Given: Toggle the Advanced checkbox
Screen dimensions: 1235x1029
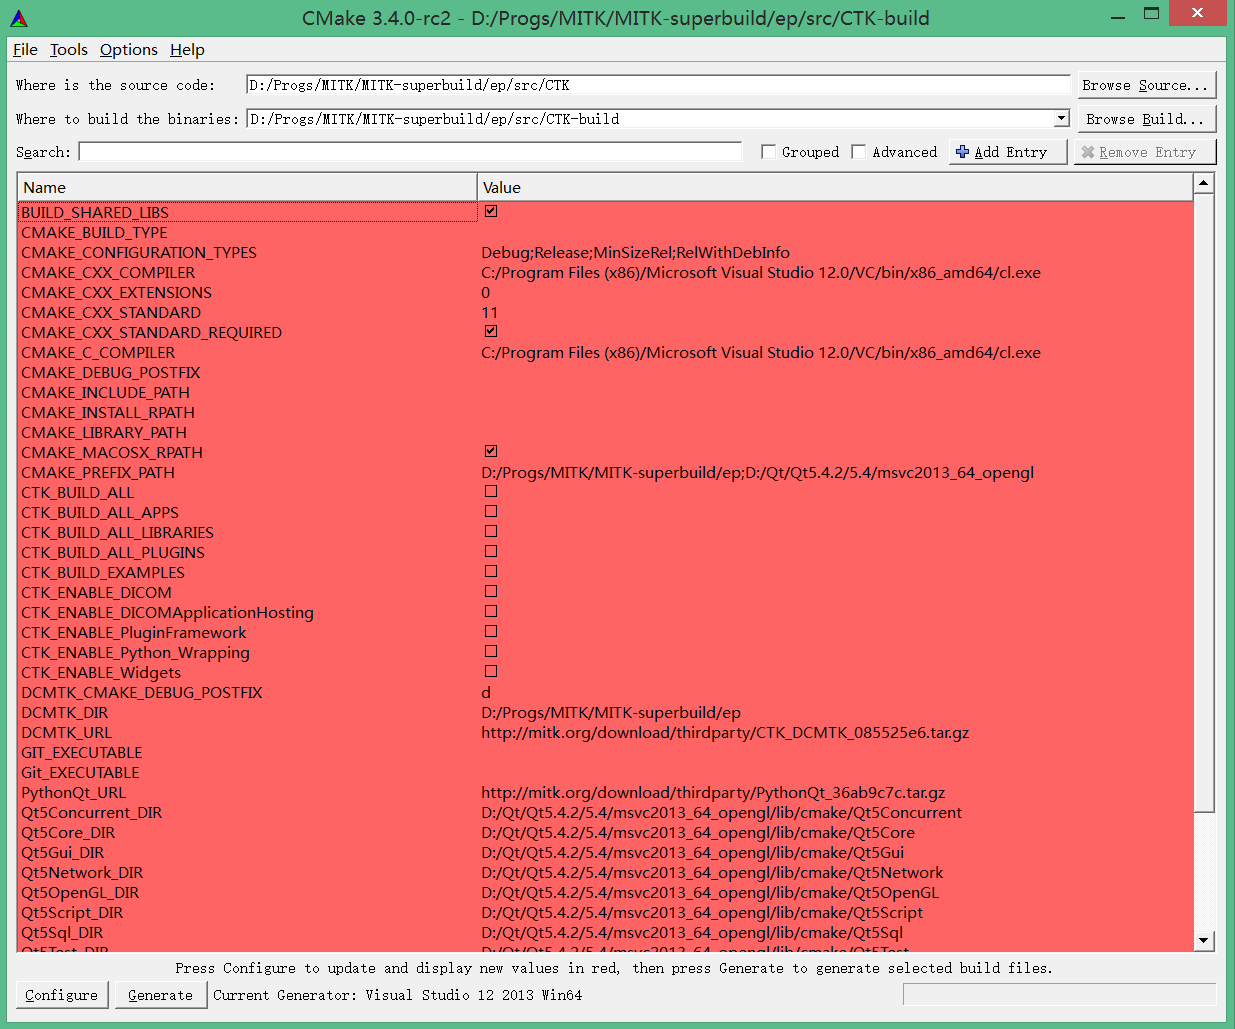Looking at the screenshot, I should (859, 152).
